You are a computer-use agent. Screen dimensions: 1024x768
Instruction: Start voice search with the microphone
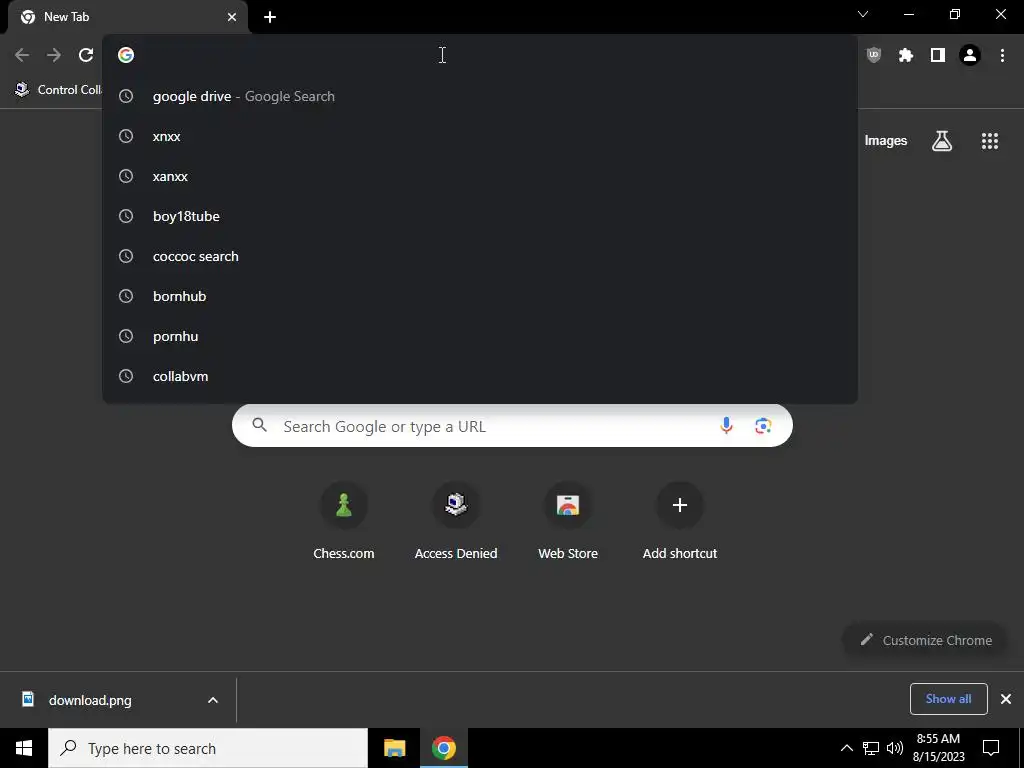tap(726, 426)
